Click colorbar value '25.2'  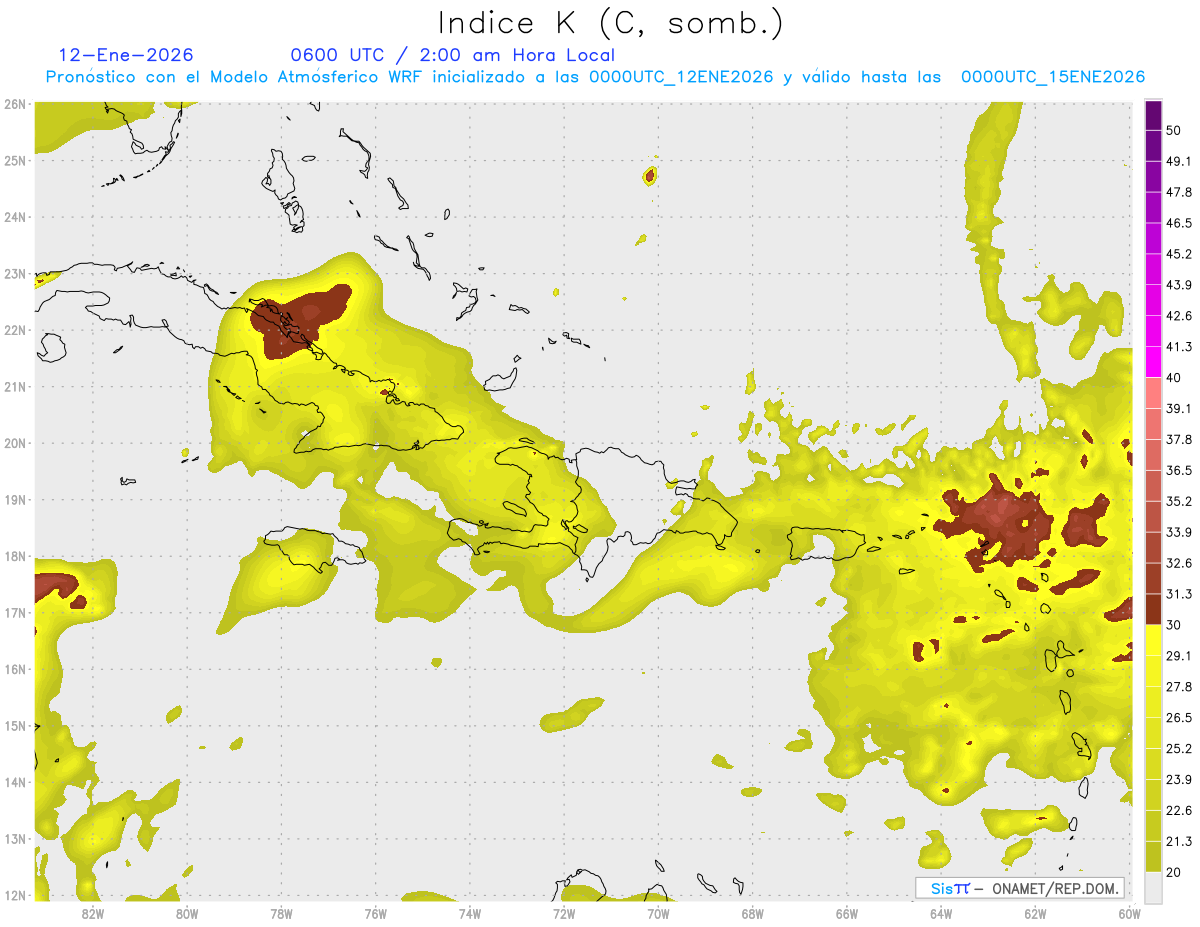tap(1178, 749)
